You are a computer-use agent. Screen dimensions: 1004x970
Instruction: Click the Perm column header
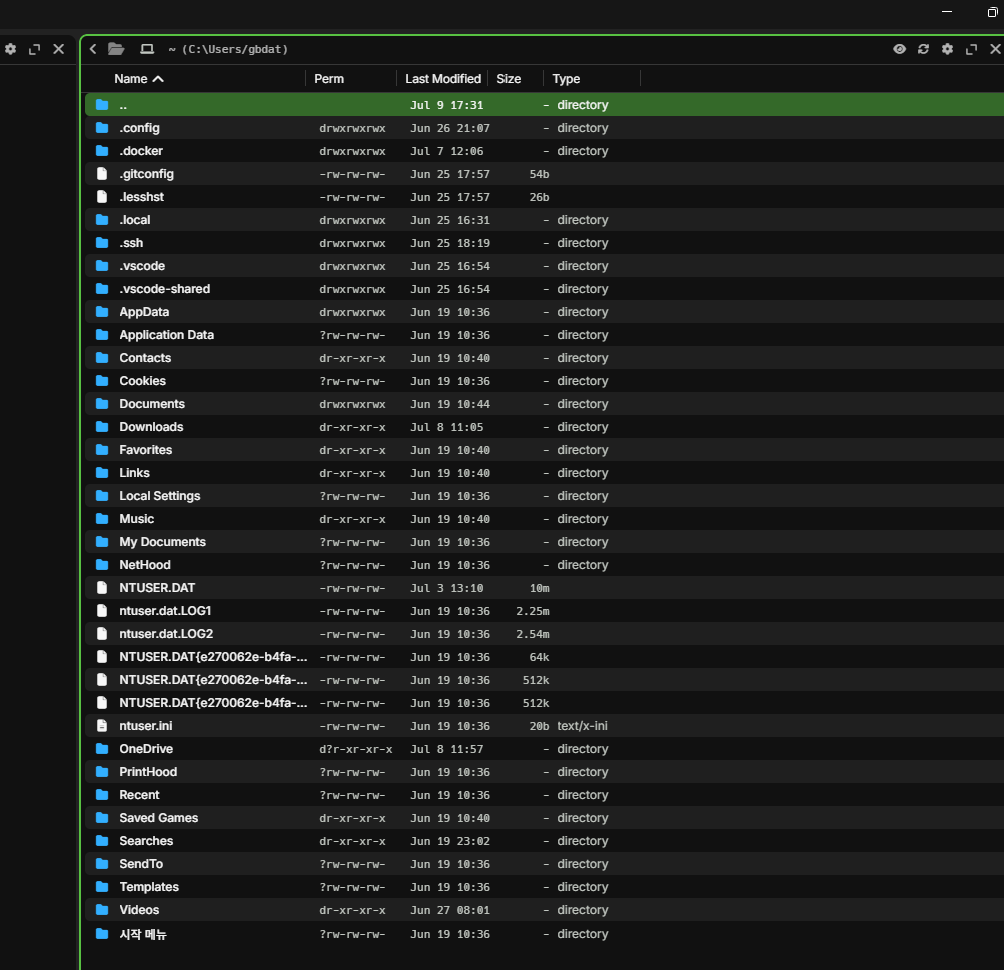coord(328,79)
